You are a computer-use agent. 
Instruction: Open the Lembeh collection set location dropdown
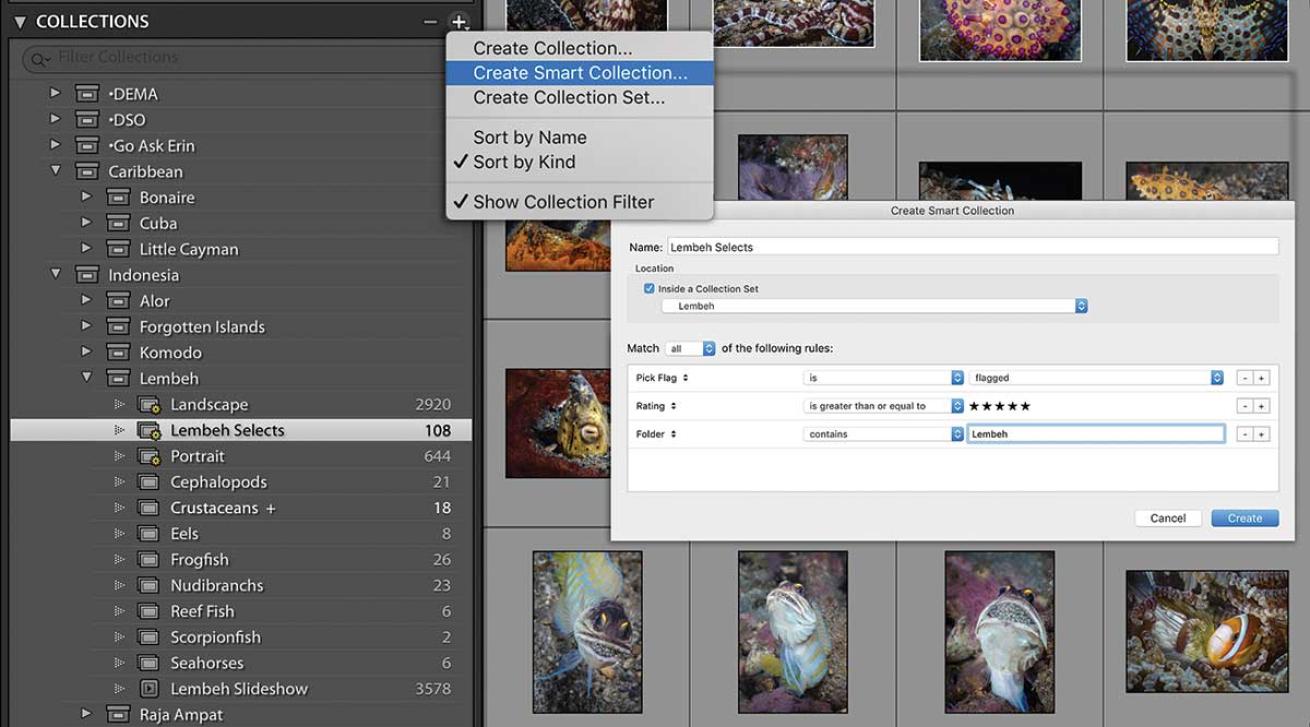tap(874, 306)
